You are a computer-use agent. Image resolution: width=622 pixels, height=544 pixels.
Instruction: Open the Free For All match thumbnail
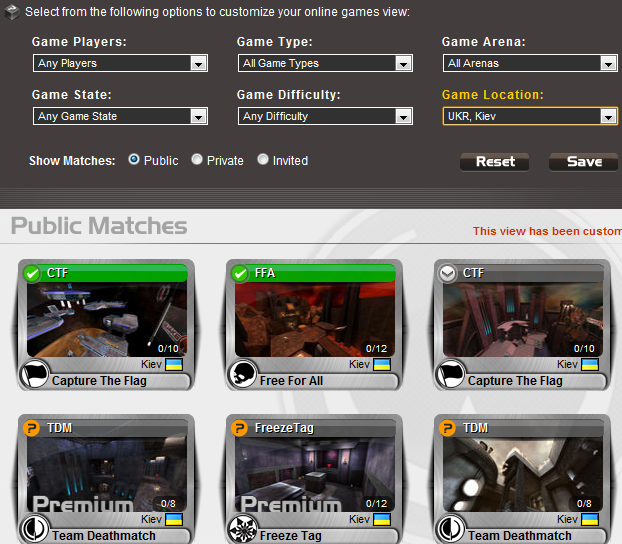[x=315, y=319]
